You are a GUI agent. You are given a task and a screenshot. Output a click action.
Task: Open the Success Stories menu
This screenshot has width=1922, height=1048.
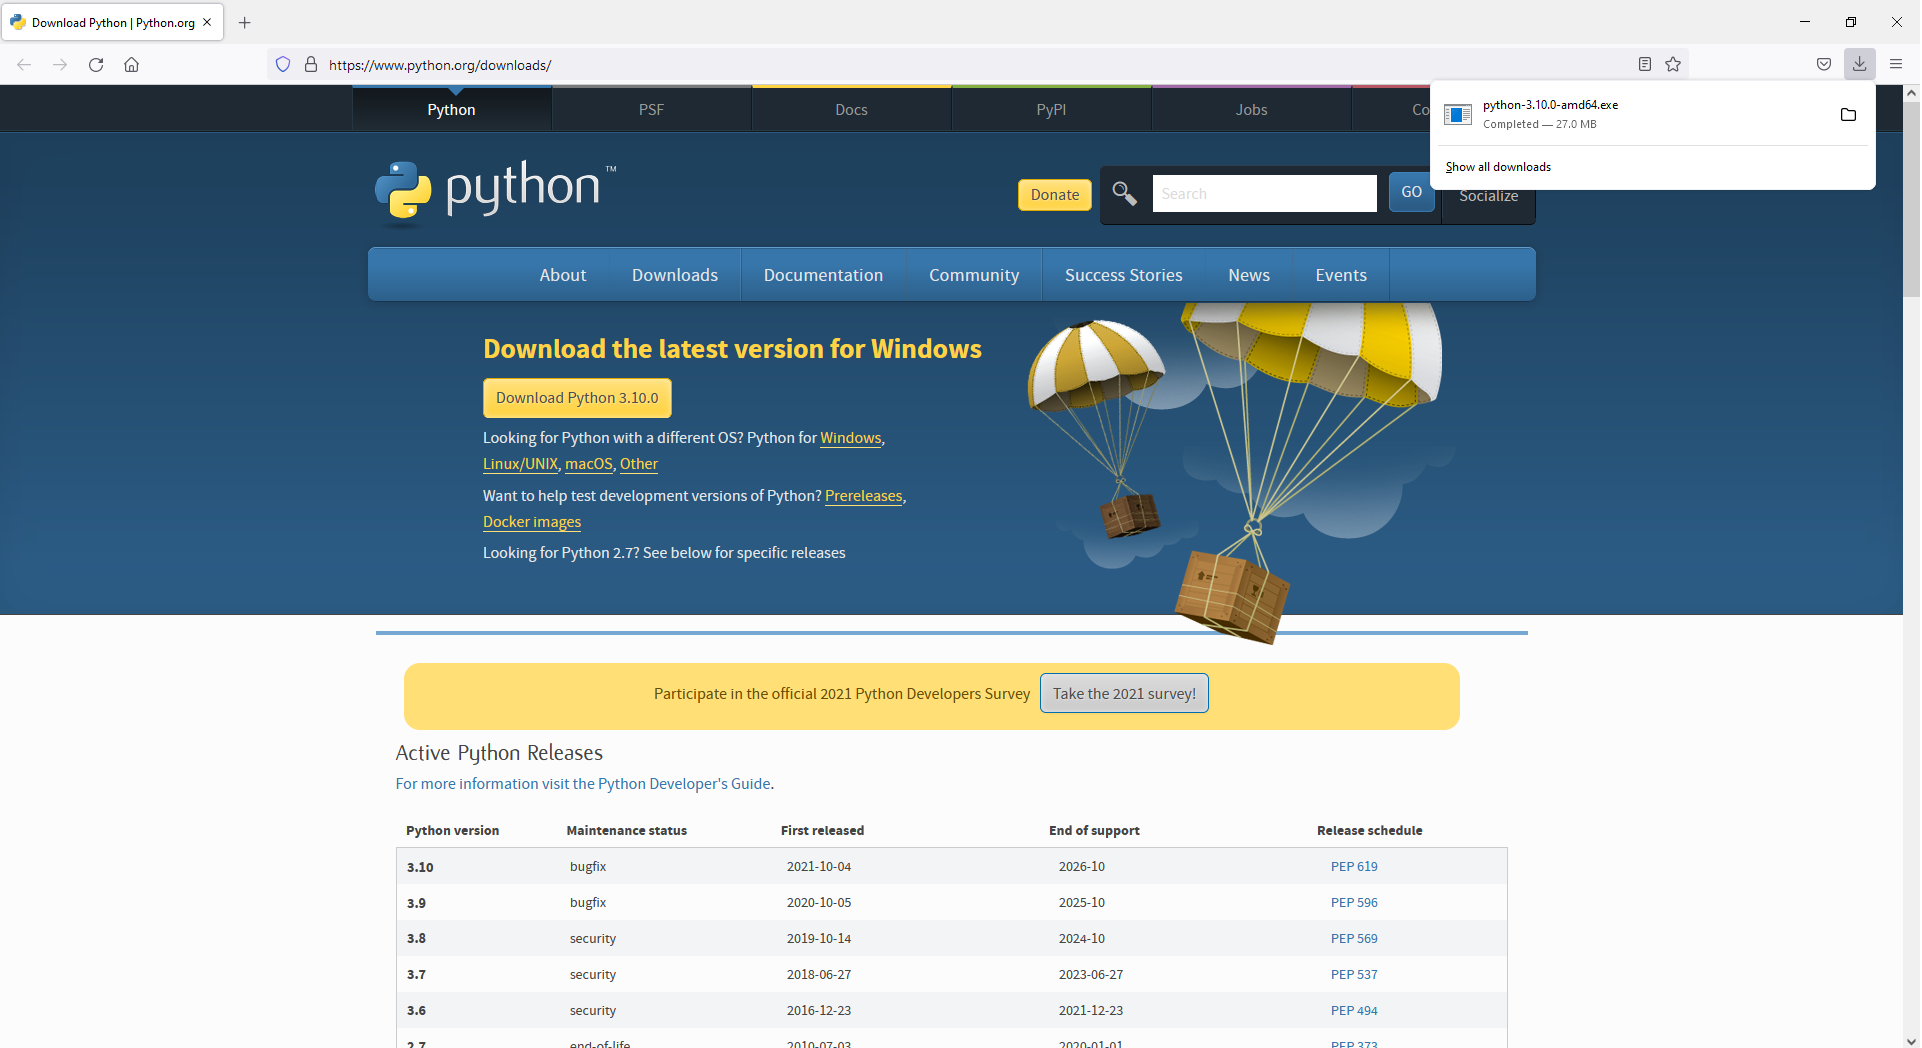1124,275
